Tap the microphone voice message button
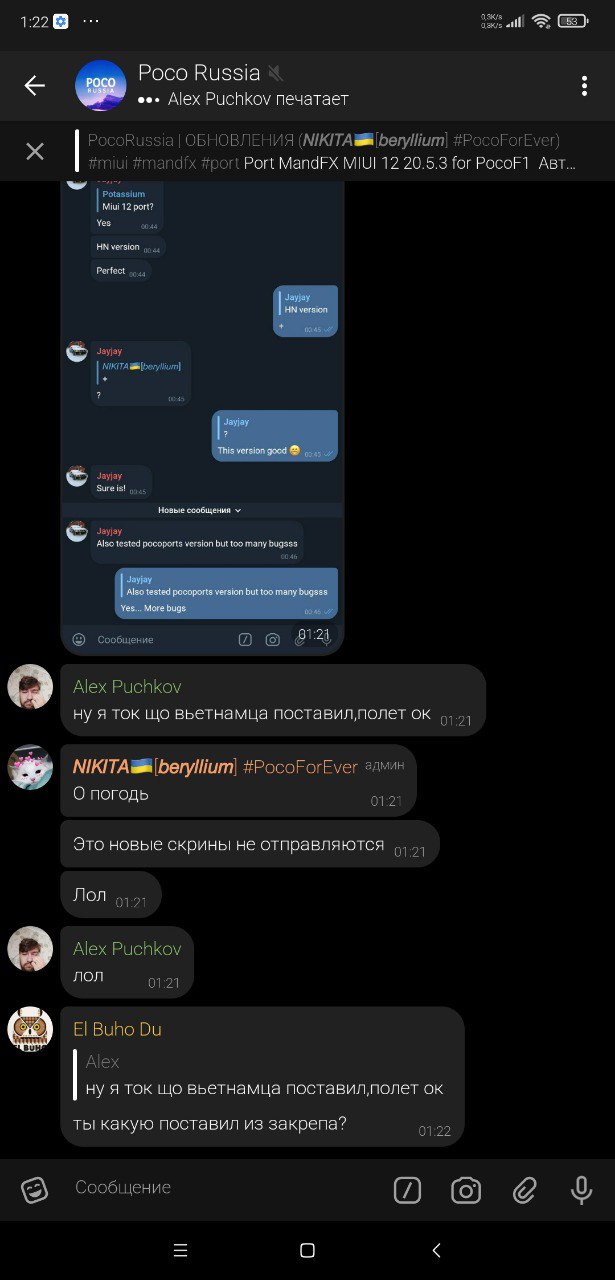 [582, 1189]
